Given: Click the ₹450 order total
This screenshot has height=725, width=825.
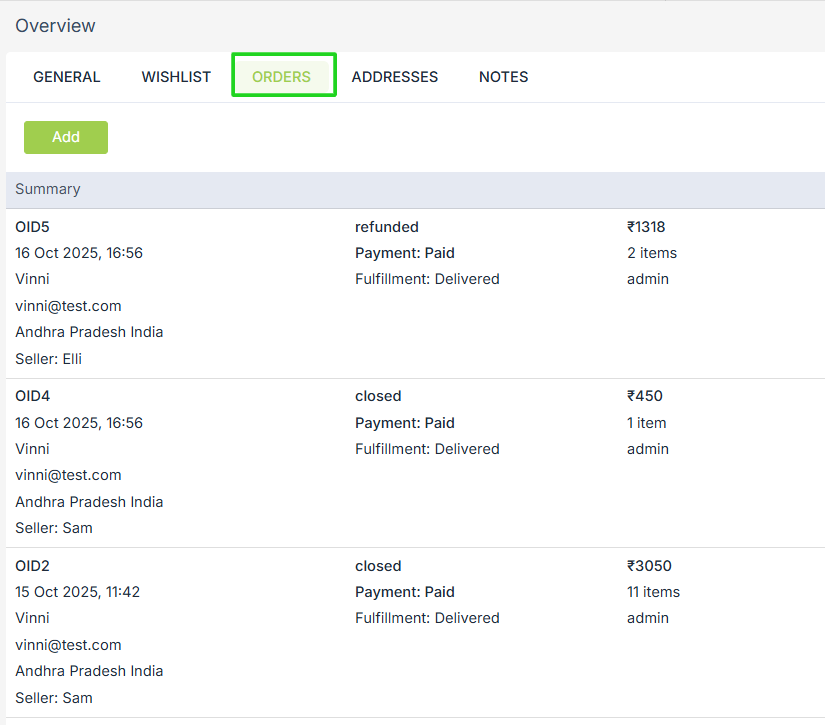Looking at the screenshot, I should point(644,396).
